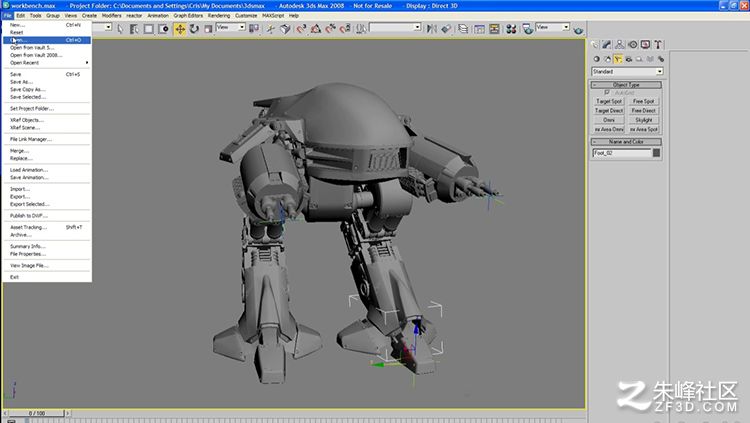Open the Curve Editor
Viewport: 750px width, 423px height.
(479, 29)
